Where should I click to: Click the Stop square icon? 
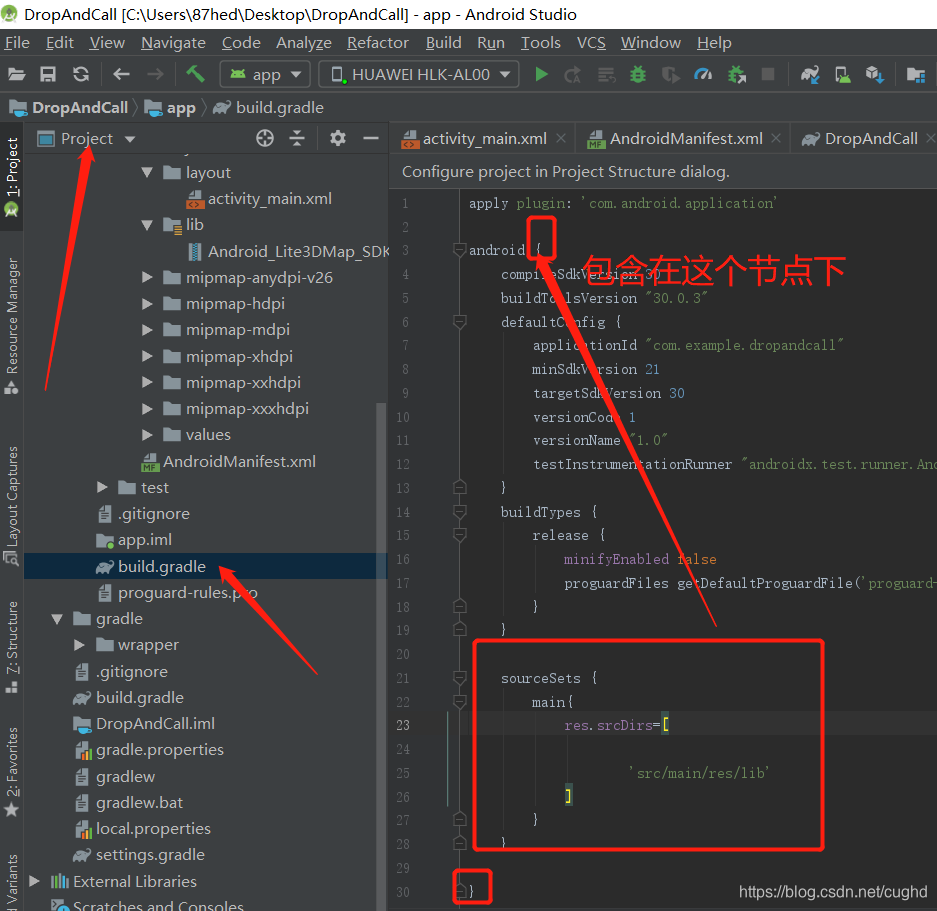click(x=768, y=74)
